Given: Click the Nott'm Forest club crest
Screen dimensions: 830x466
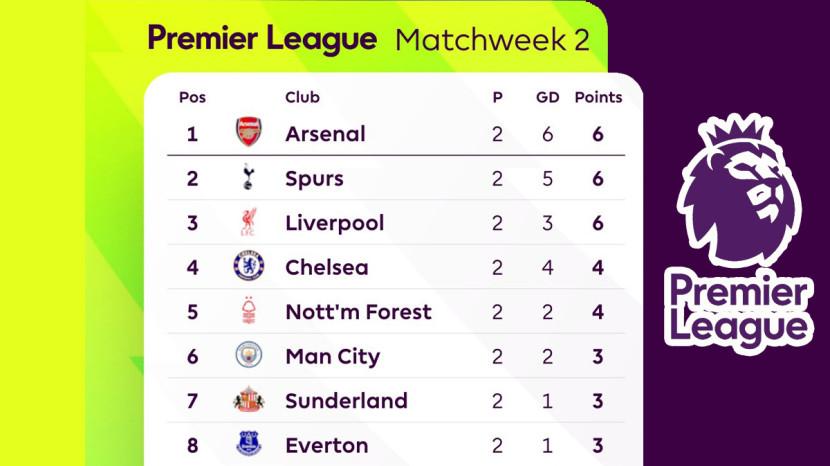Looking at the screenshot, I should coord(248,311).
